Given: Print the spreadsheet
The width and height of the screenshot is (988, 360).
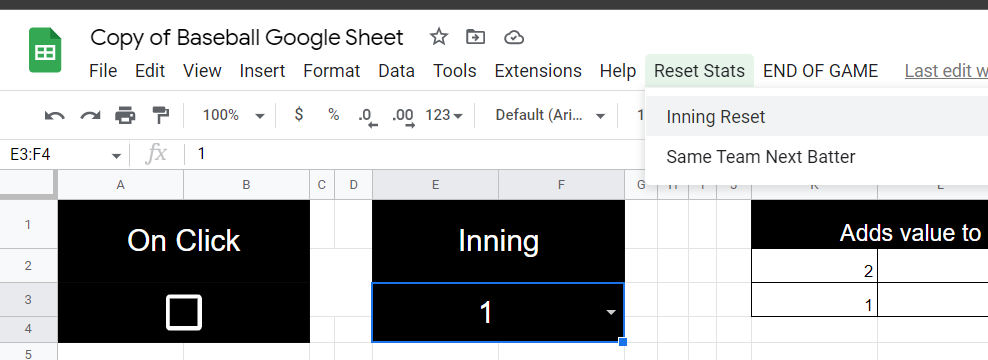Looking at the screenshot, I should 125,115.
